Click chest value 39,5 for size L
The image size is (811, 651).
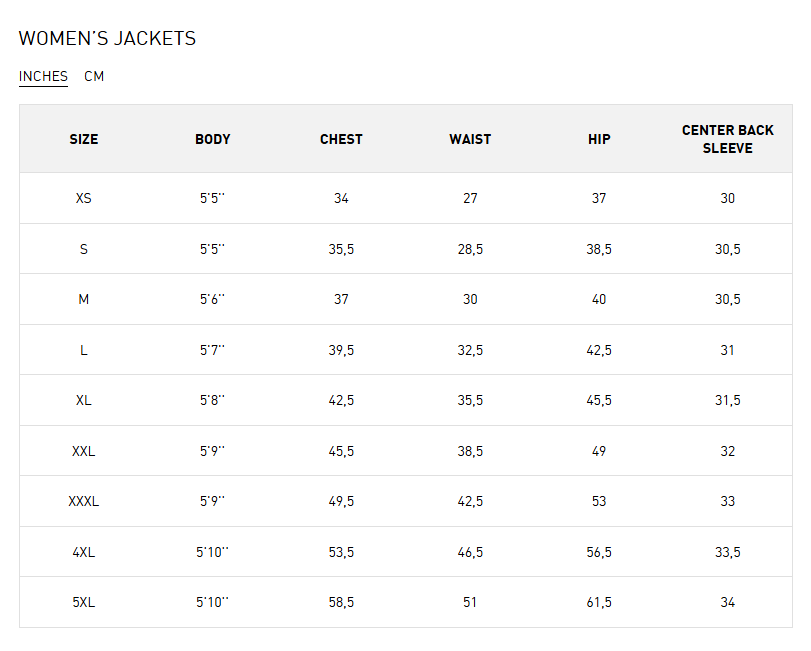coord(341,350)
